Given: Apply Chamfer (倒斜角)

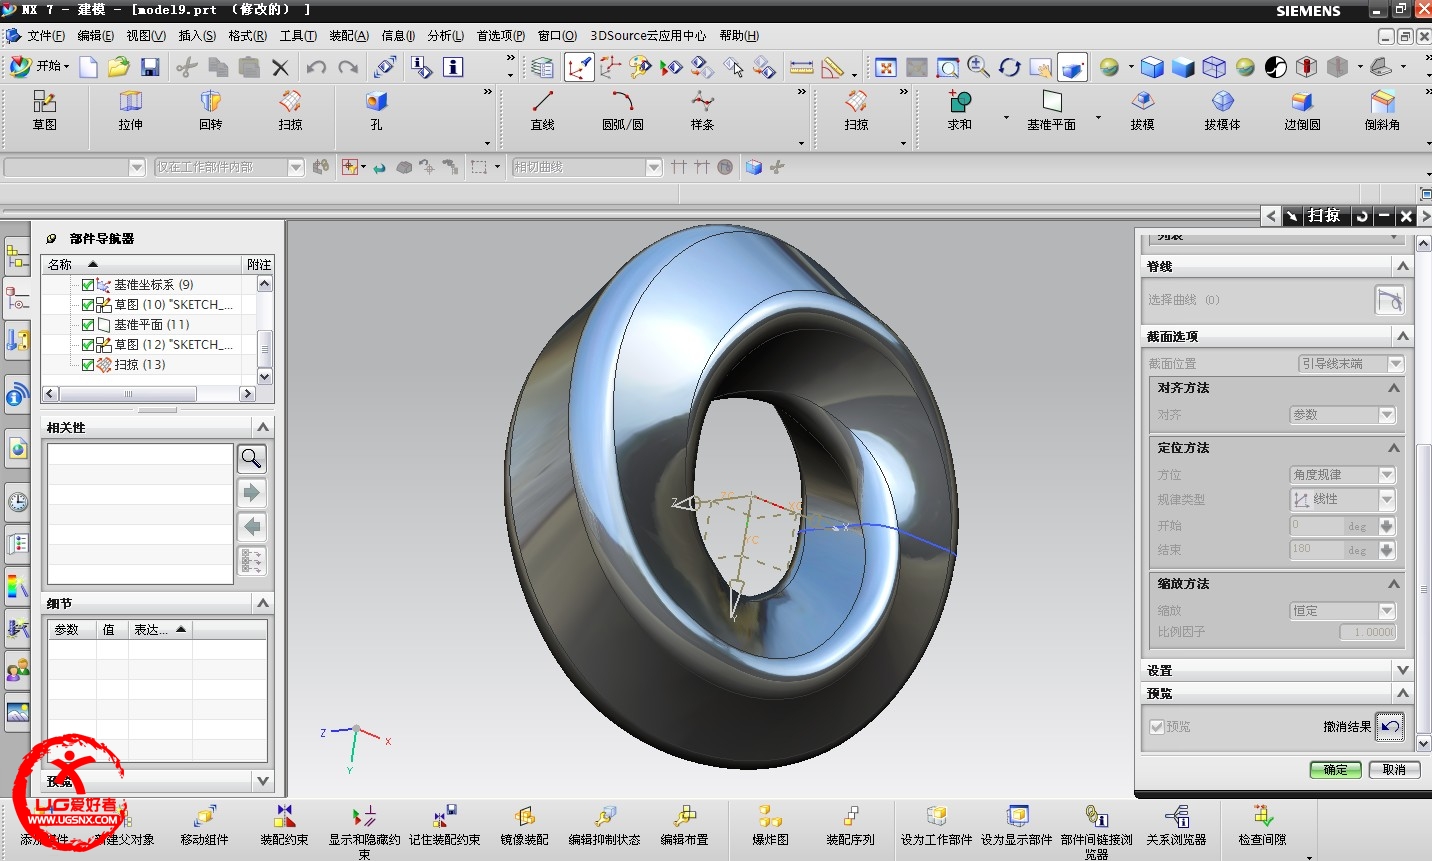Looking at the screenshot, I should 1382,110.
